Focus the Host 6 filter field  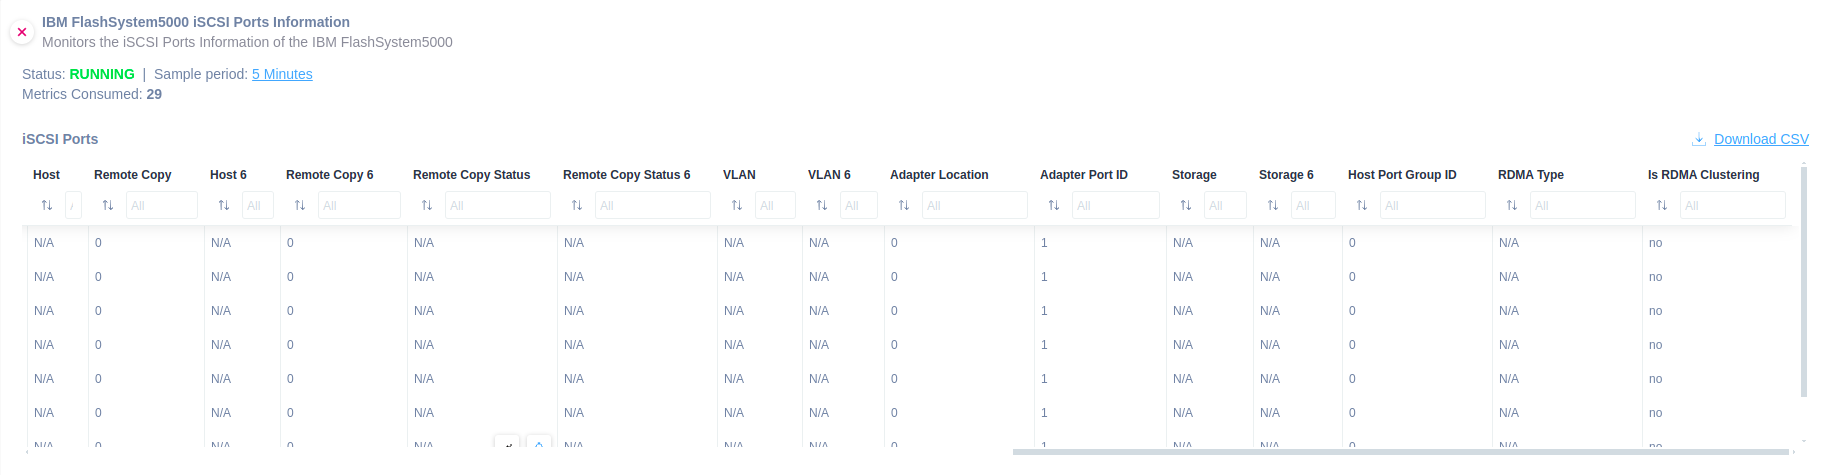(x=258, y=205)
